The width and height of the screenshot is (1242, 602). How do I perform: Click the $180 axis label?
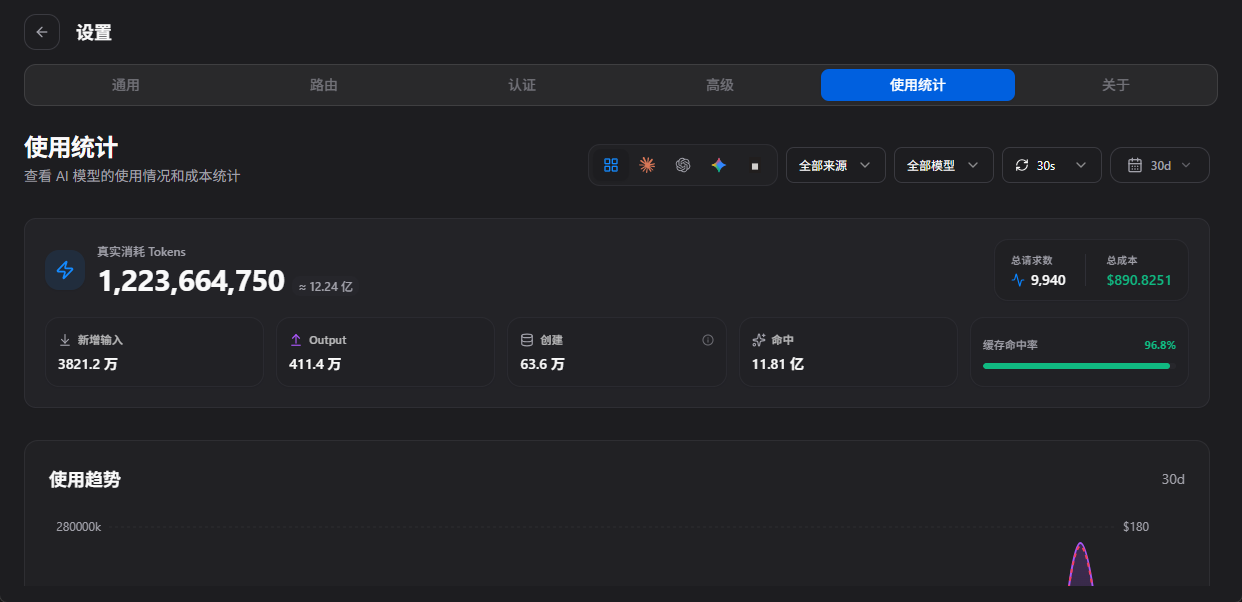(1136, 526)
